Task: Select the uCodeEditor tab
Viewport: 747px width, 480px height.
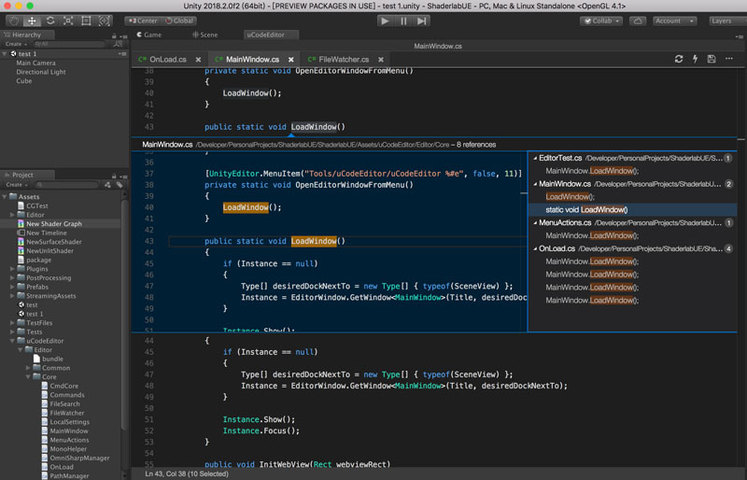Action: (x=271, y=35)
